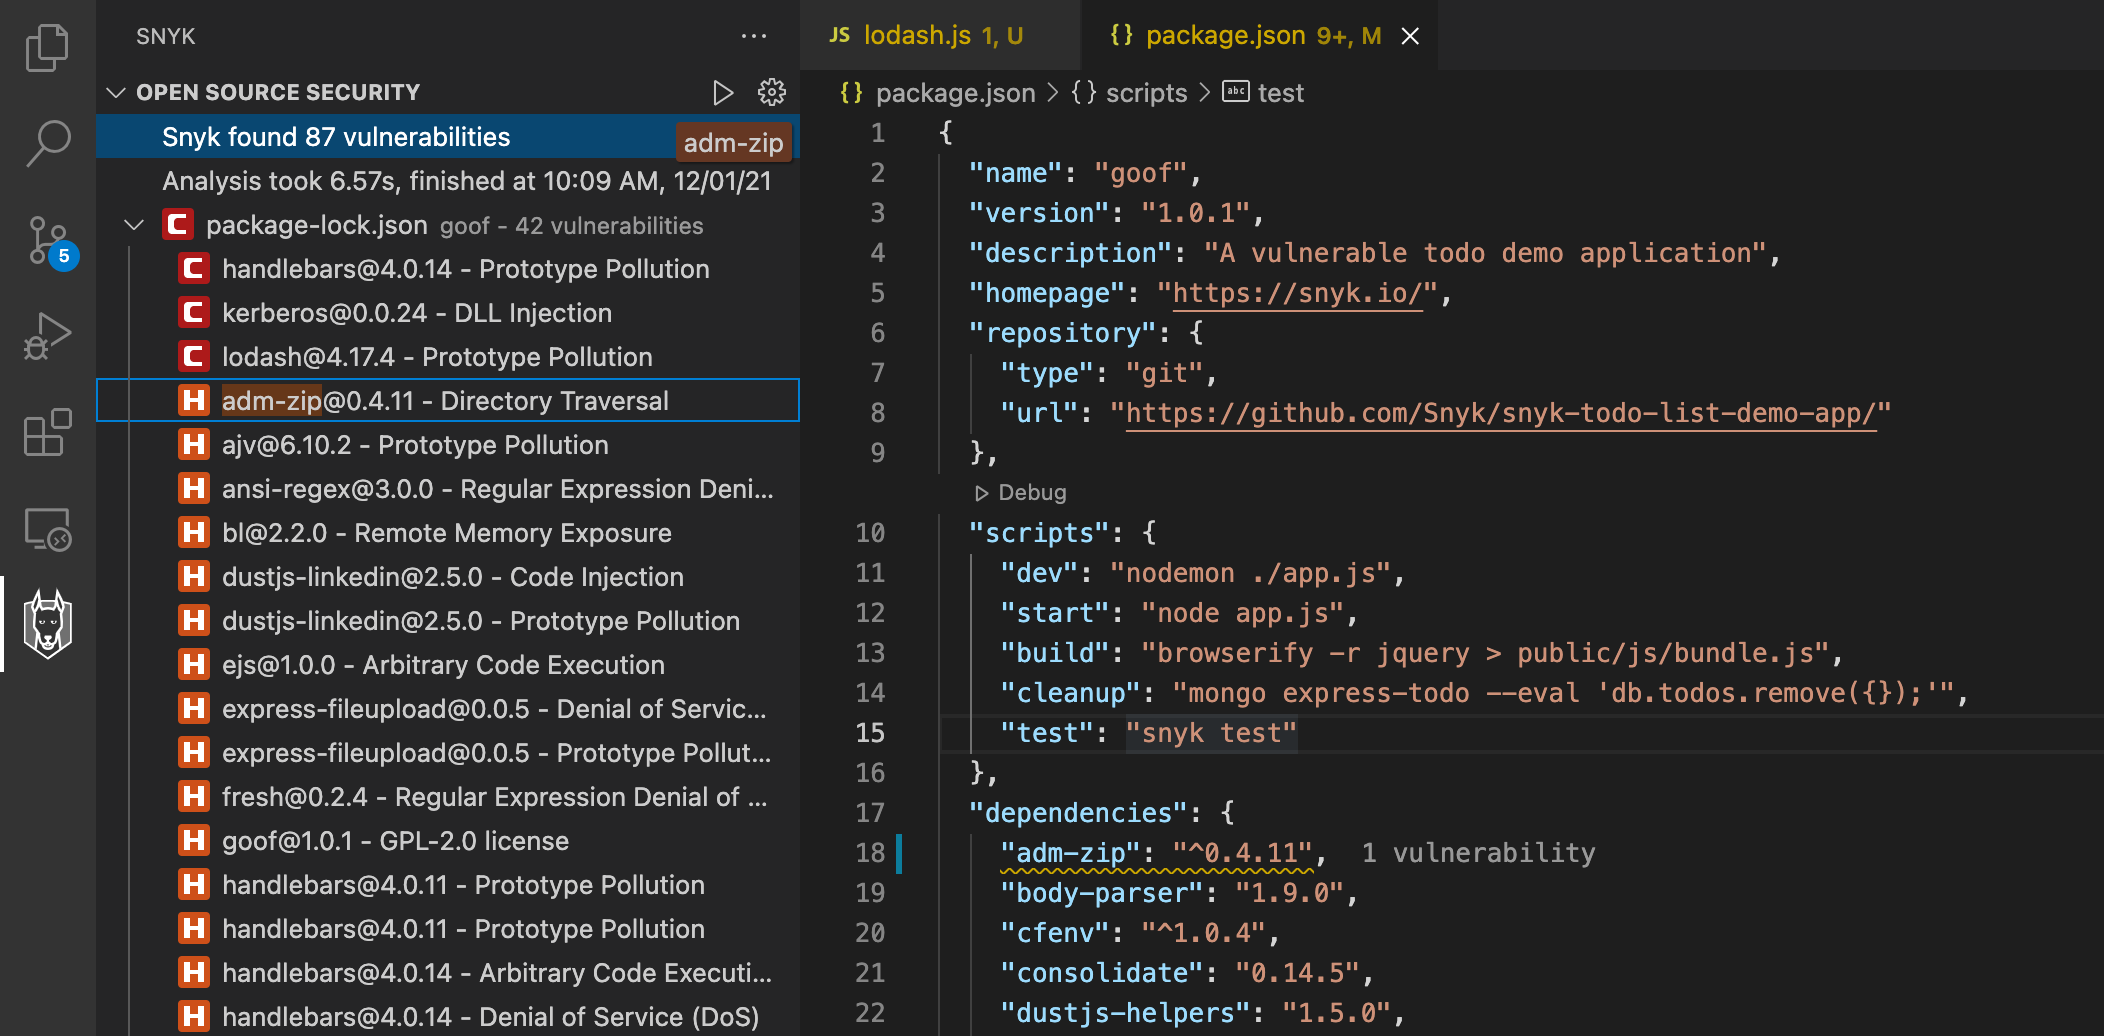Click the '1 vulnerability' annotation on adm-zip line
This screenshot has height=1036, width=2104.
point(1478,853)
